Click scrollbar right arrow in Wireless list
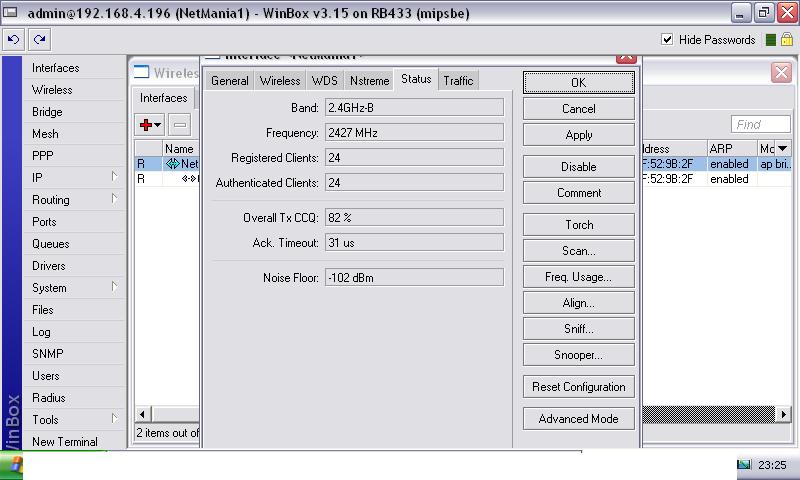 click(783, 414)
